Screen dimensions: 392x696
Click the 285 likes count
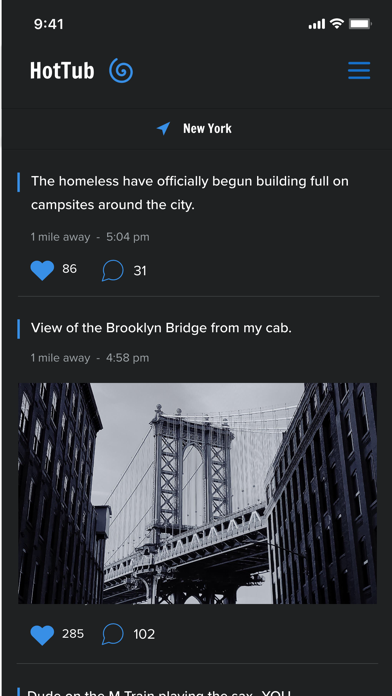(73, 633)
